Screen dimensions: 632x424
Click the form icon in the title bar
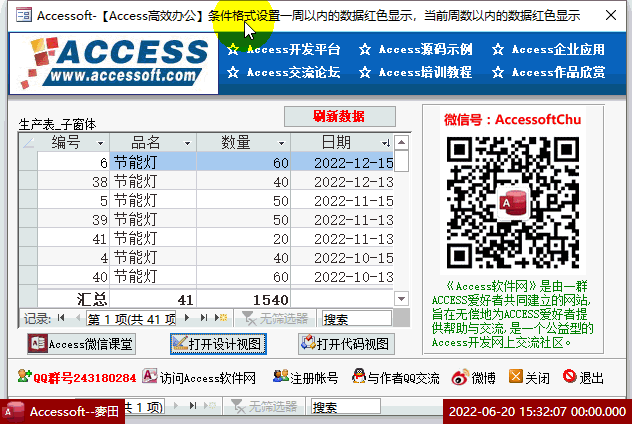(x=23, y=15)
